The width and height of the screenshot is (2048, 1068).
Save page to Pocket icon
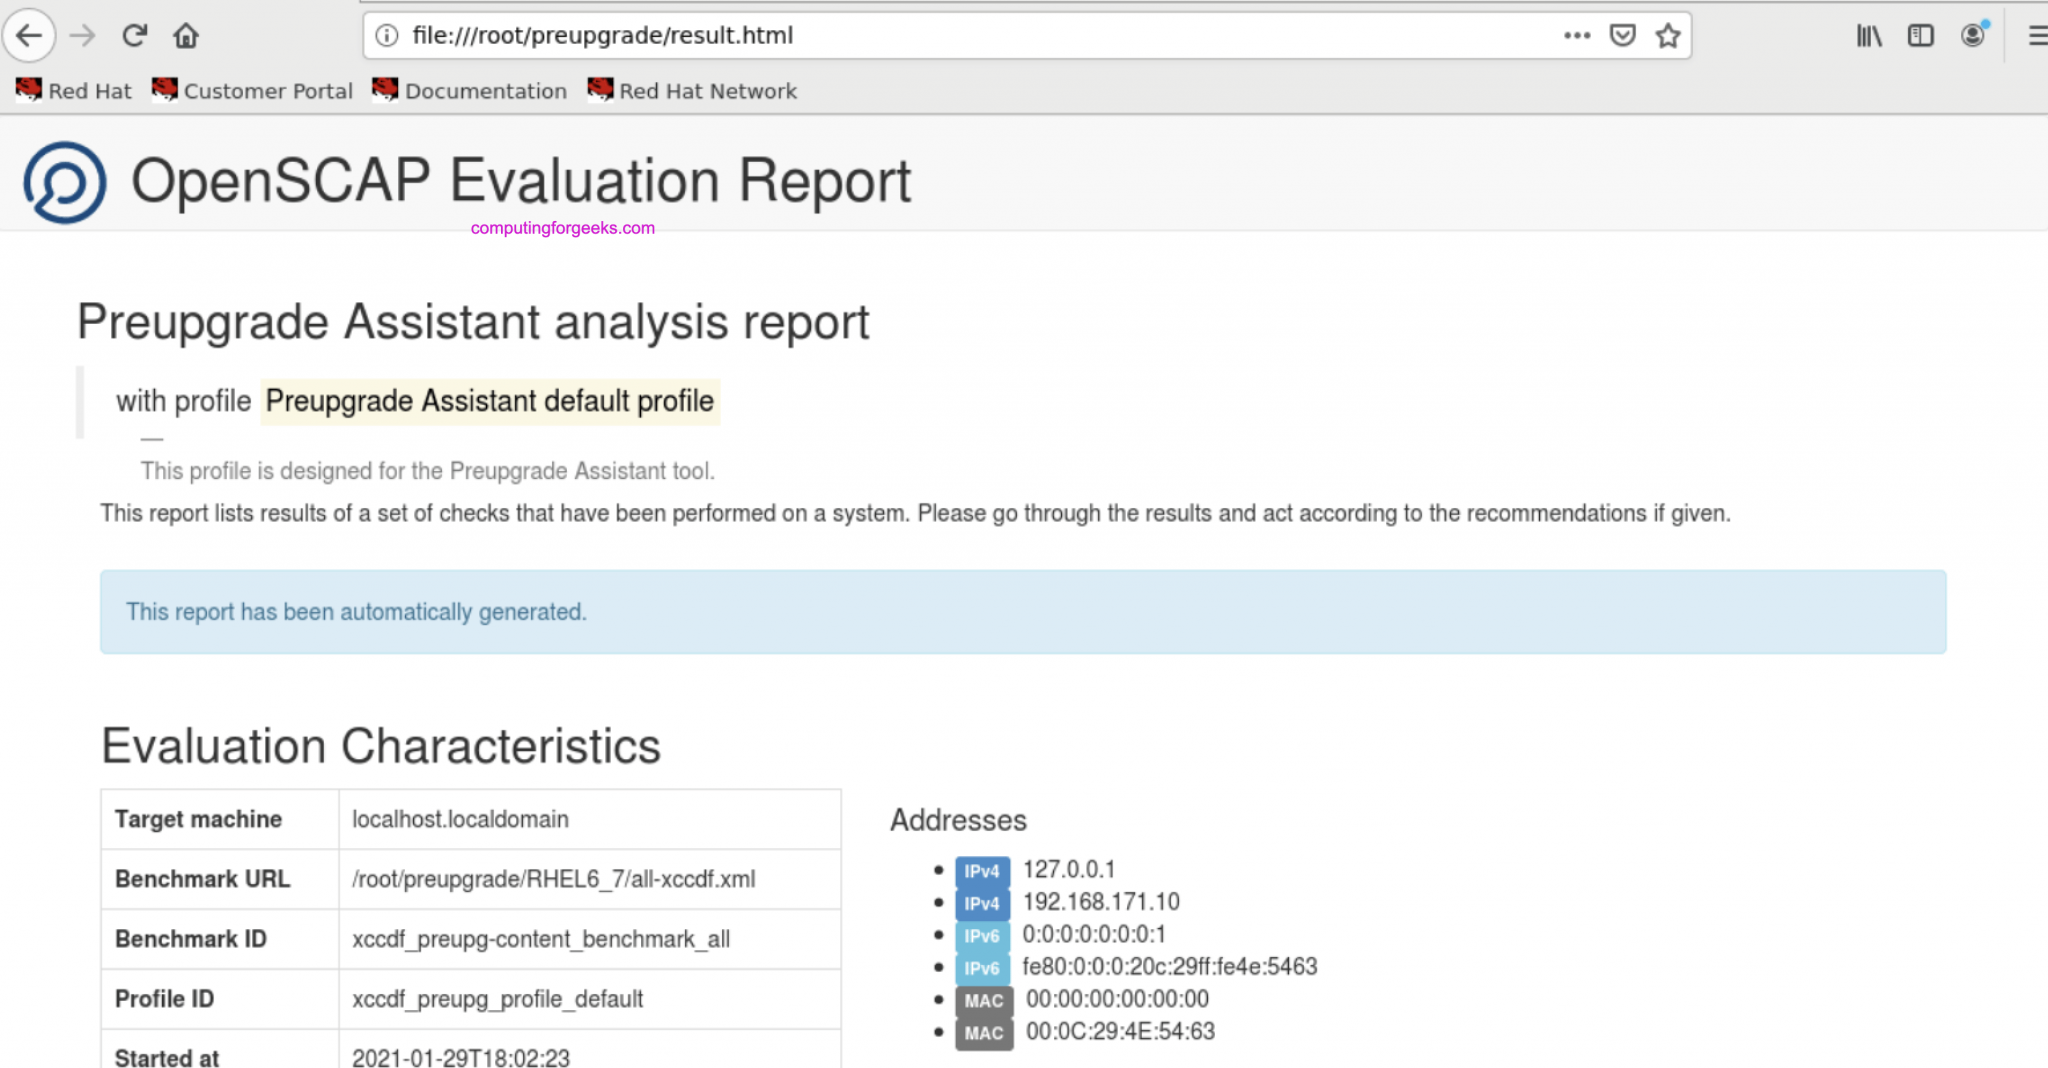[x=1622, y=36]
